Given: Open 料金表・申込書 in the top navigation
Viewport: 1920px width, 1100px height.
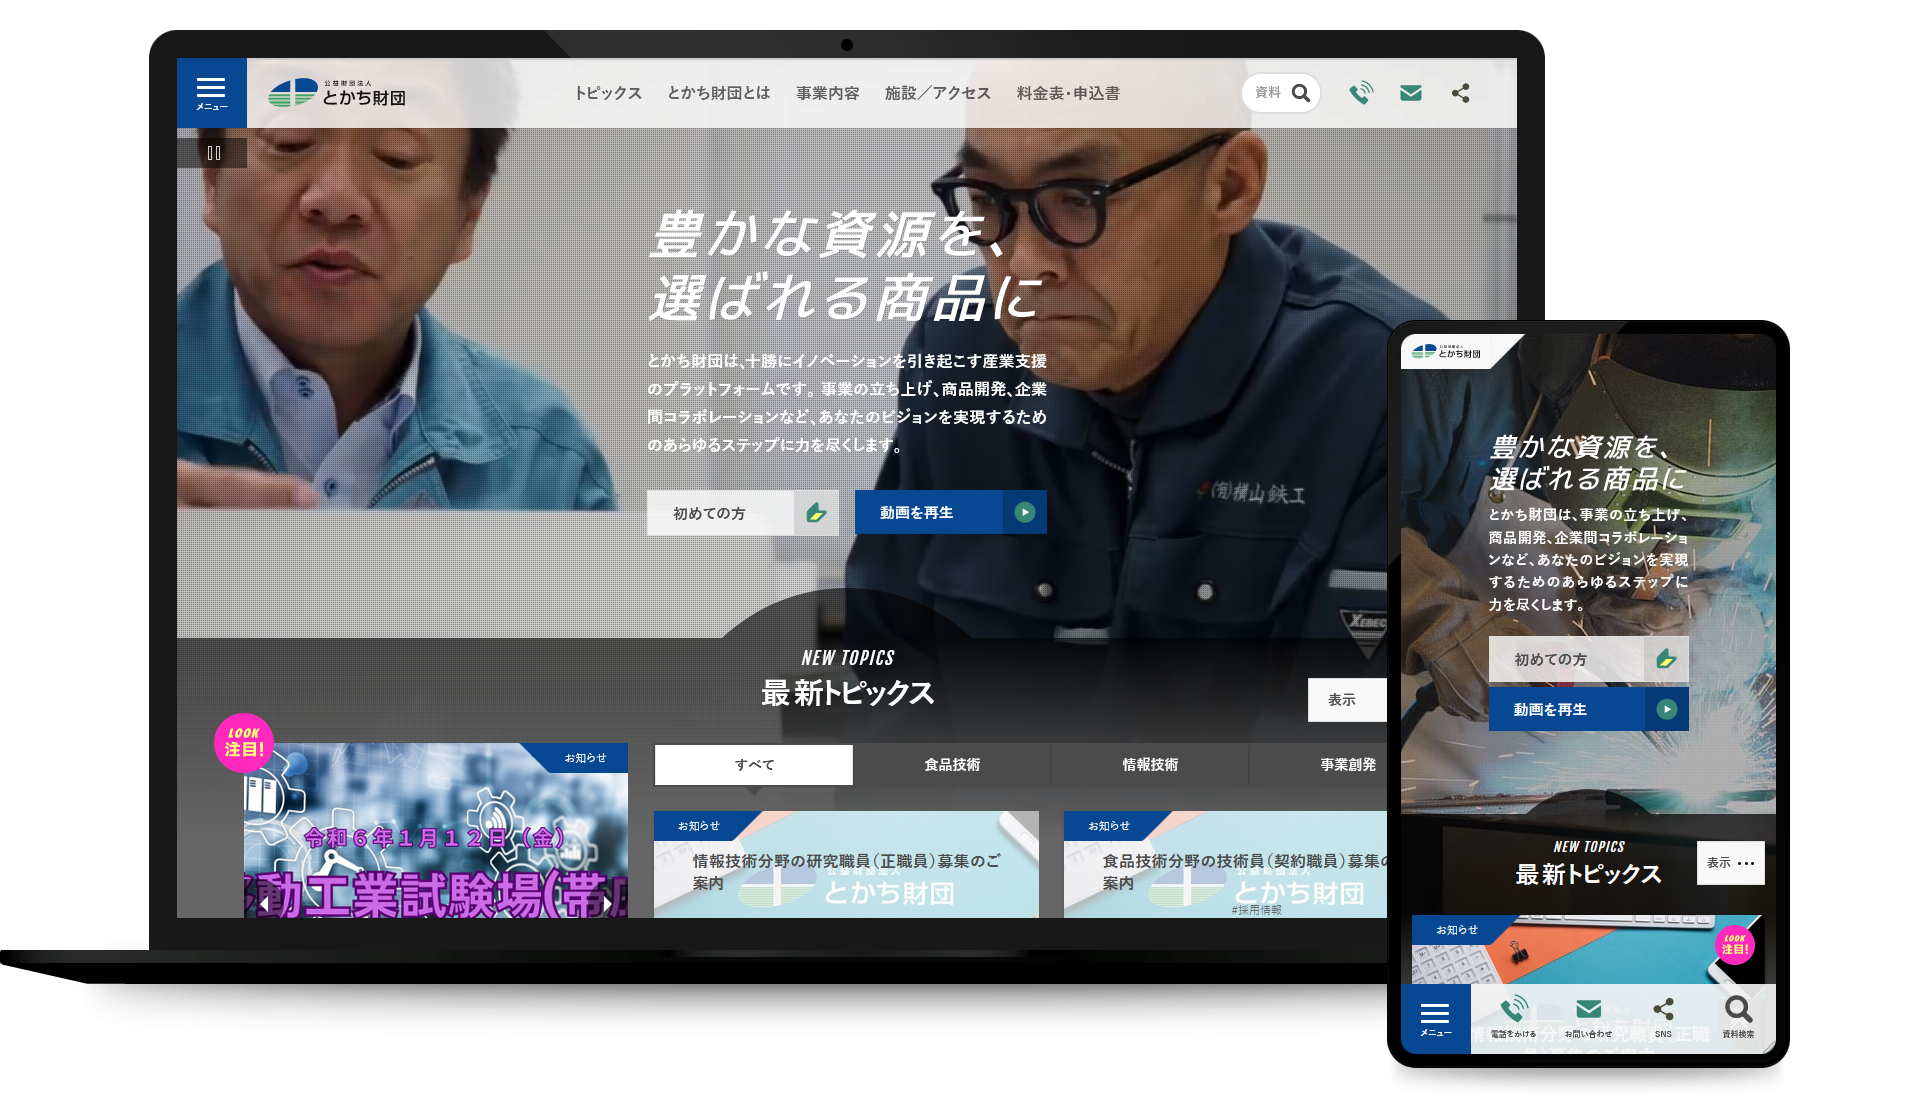Looking at the screenshot, I should pyautogui.click(x=1068, y=93).
